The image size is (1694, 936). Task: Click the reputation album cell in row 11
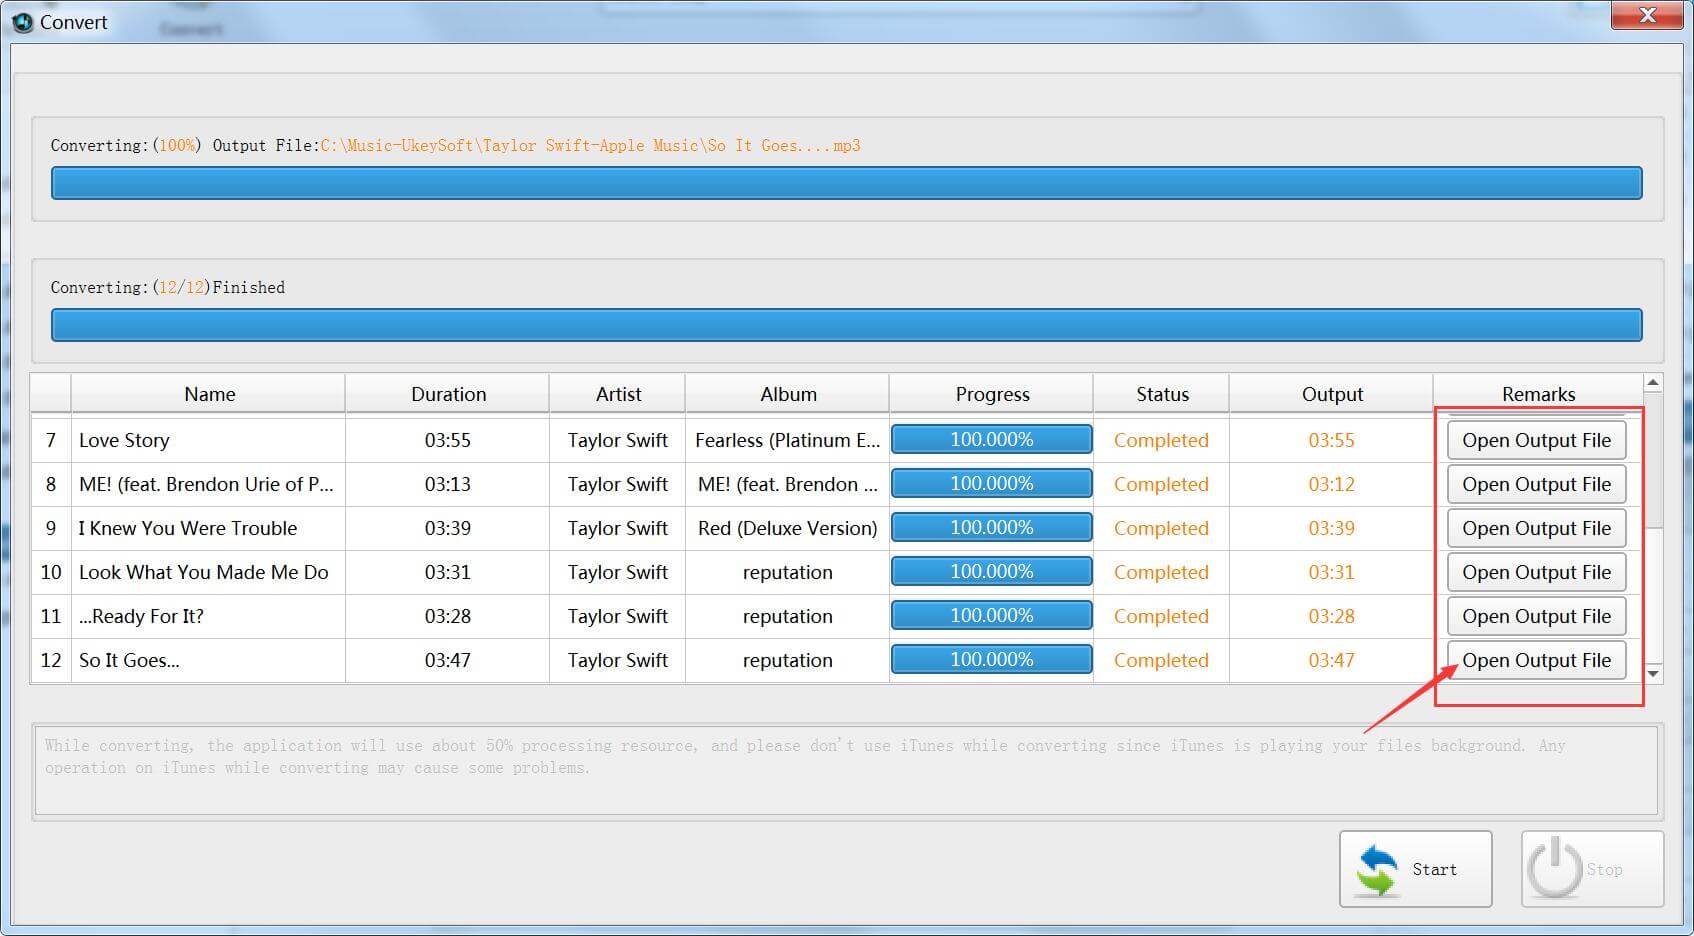(788, 616)
